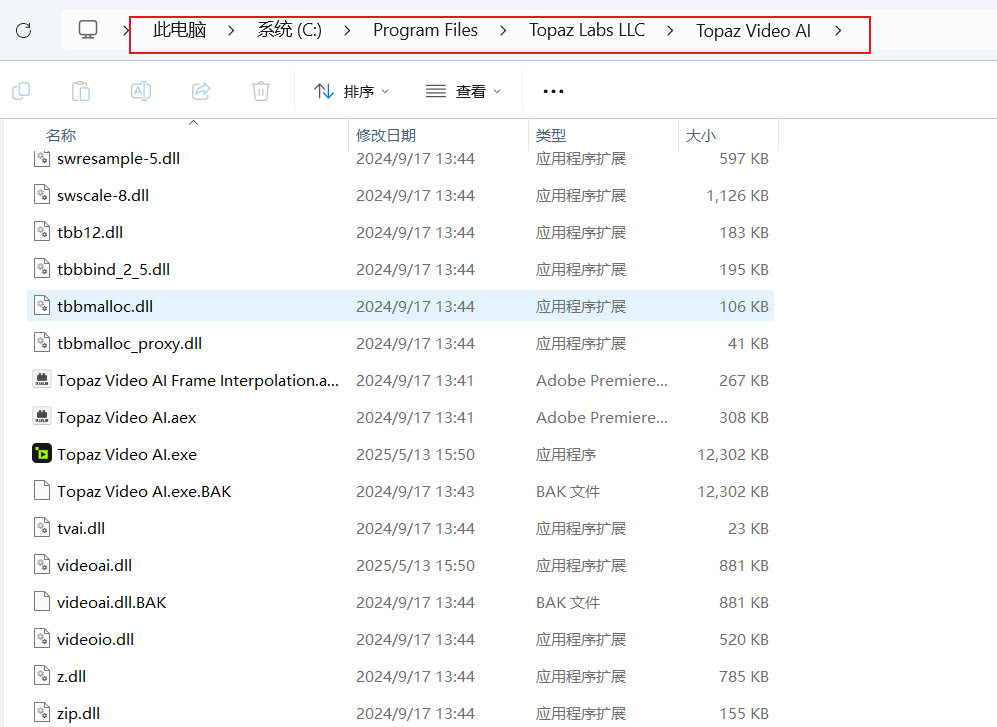Click the share toolbar icon
The image size is (997, 727).
tap(201, 92)
